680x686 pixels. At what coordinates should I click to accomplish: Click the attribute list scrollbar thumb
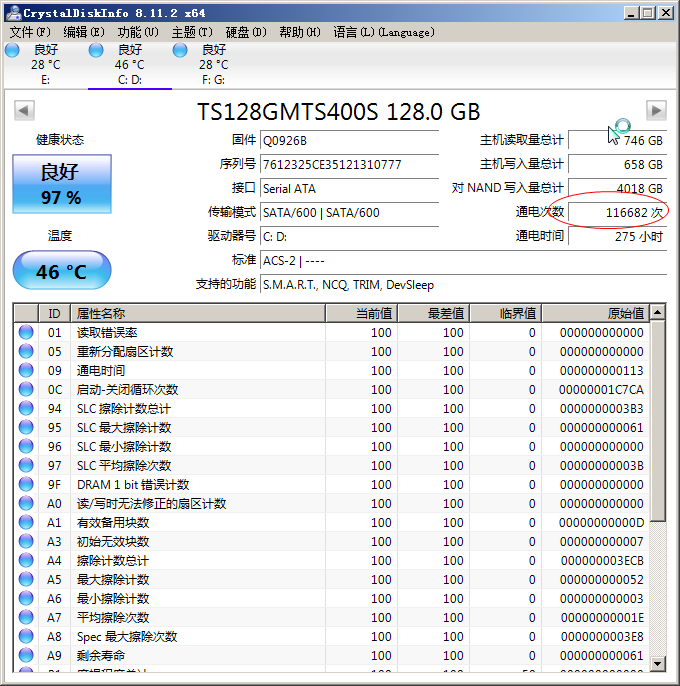point(657,420)
